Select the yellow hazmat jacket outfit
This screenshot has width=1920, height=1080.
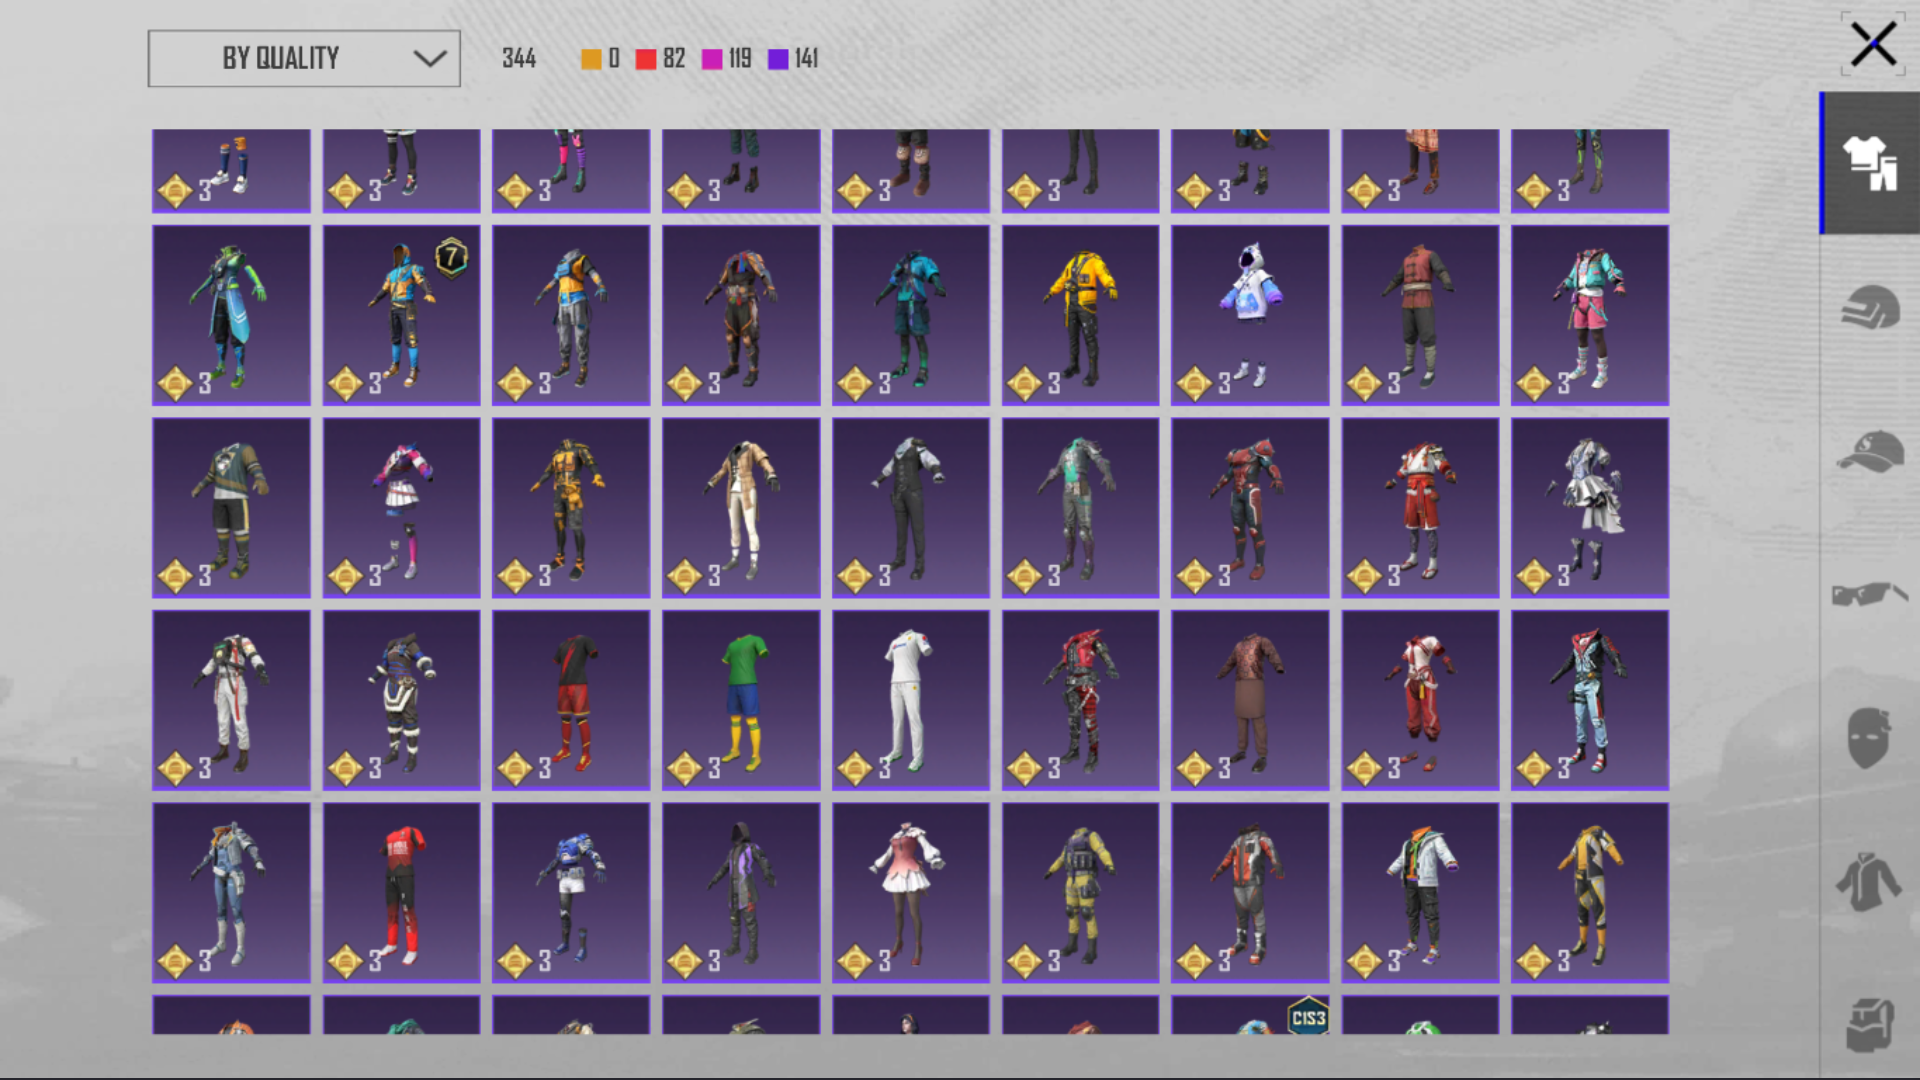1080,315
